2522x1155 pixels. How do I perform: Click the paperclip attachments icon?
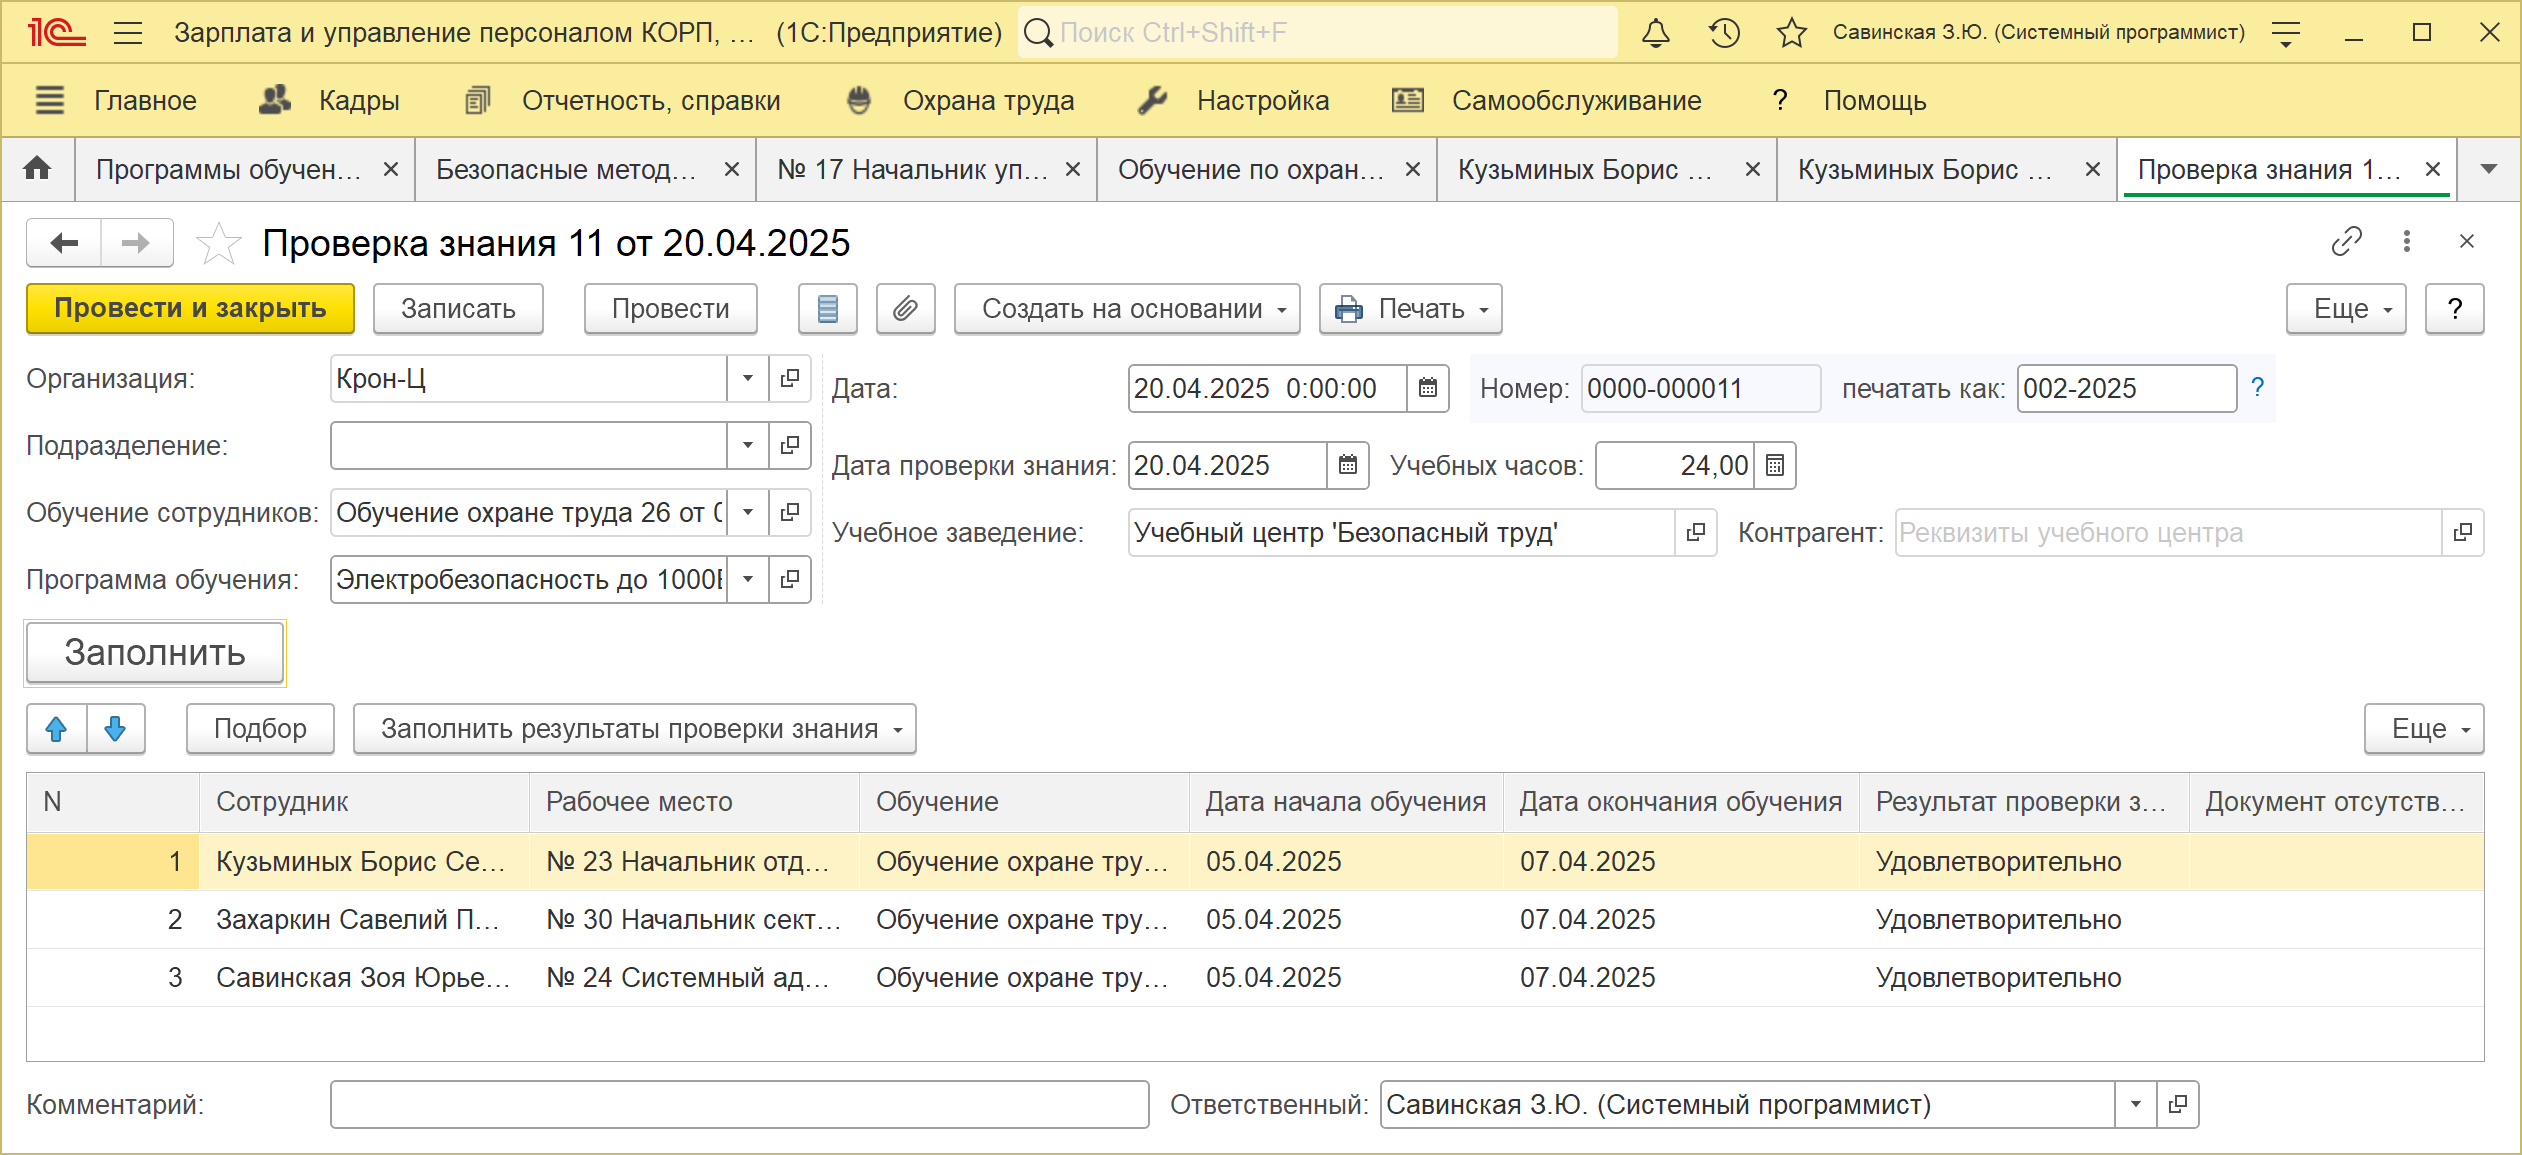(x=905, y=309)
